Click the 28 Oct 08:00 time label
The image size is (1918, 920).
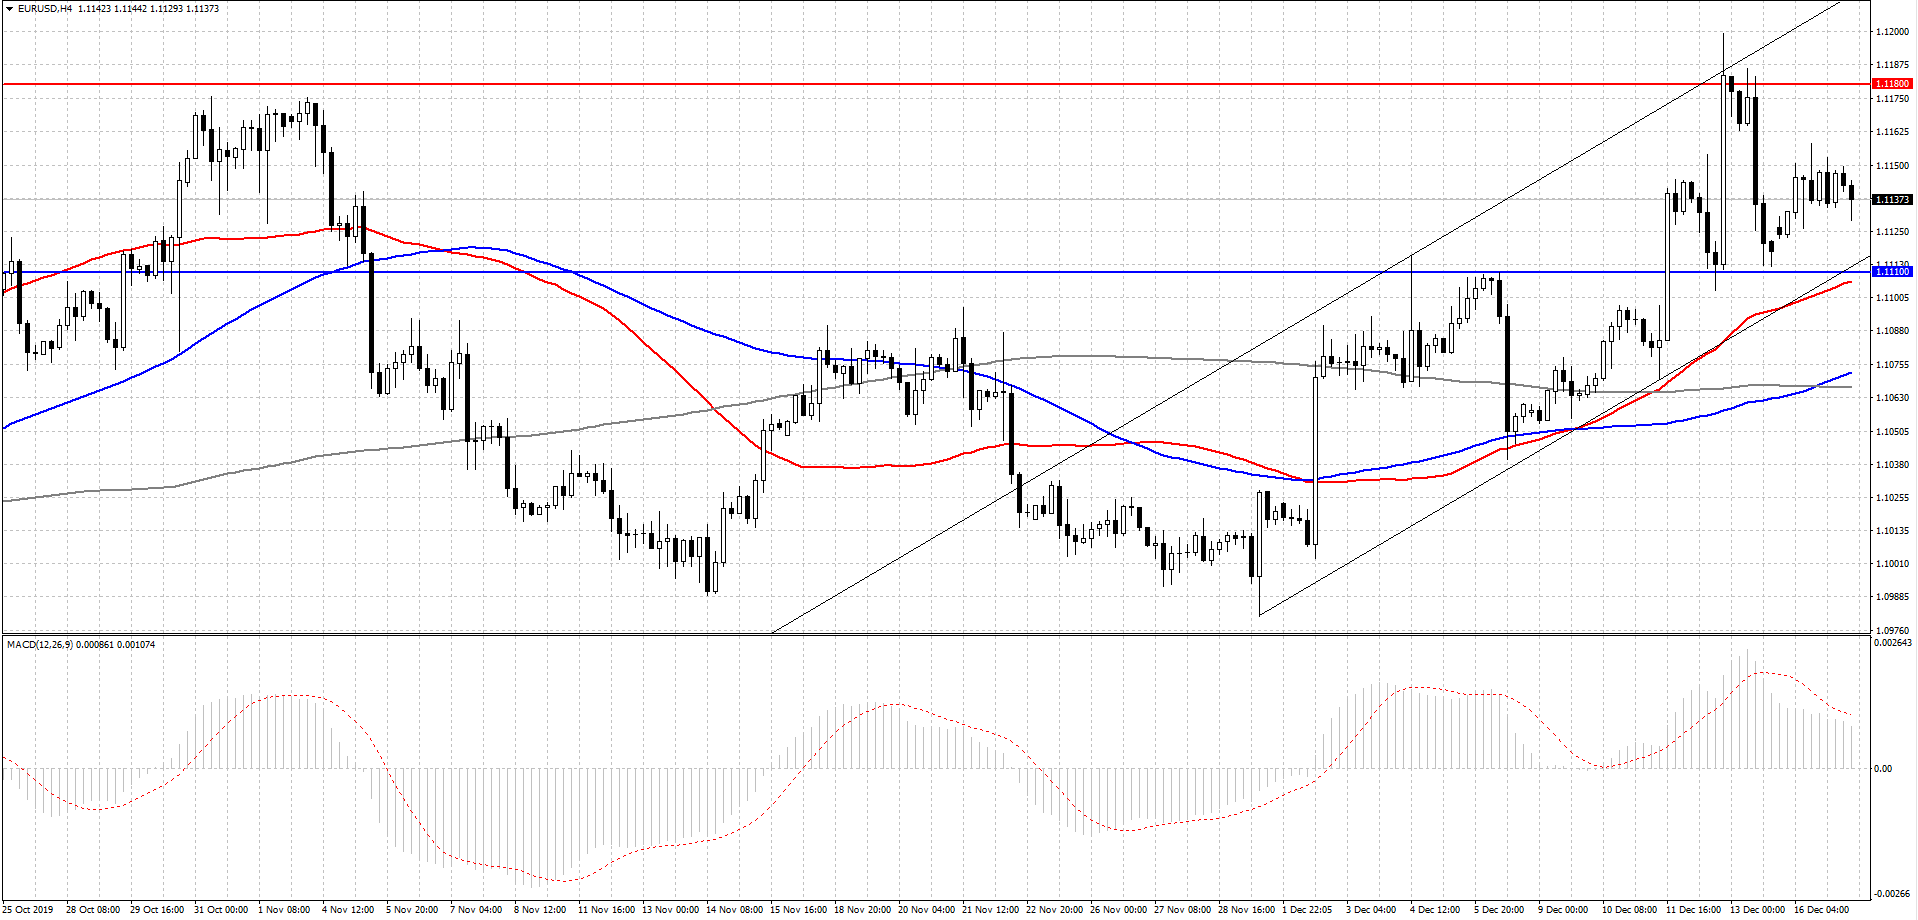point(93,910)
